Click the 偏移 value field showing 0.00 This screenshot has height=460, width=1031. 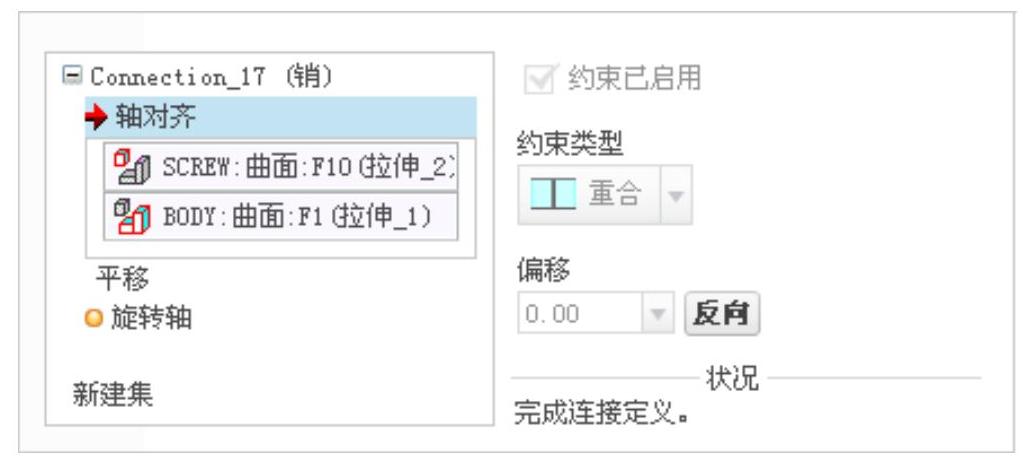[579, 313]
